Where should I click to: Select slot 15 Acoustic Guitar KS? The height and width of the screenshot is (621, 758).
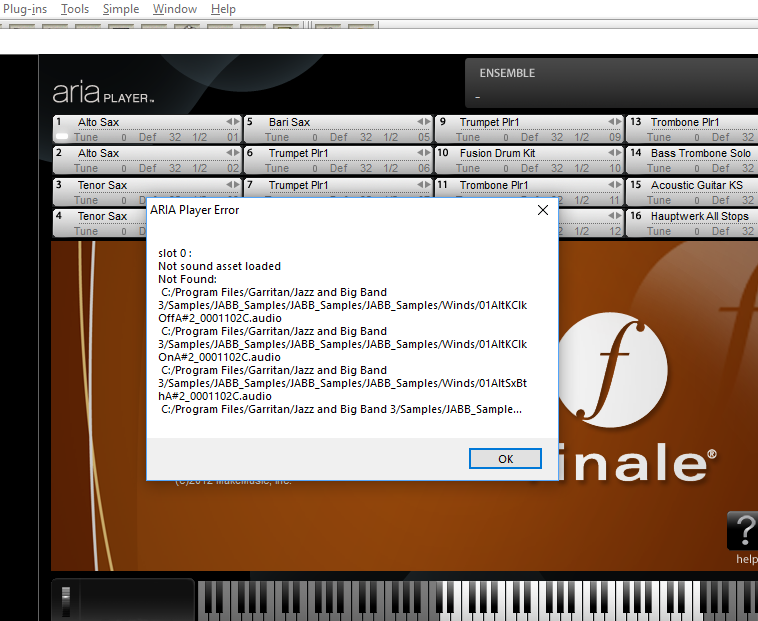coord(697,185)
